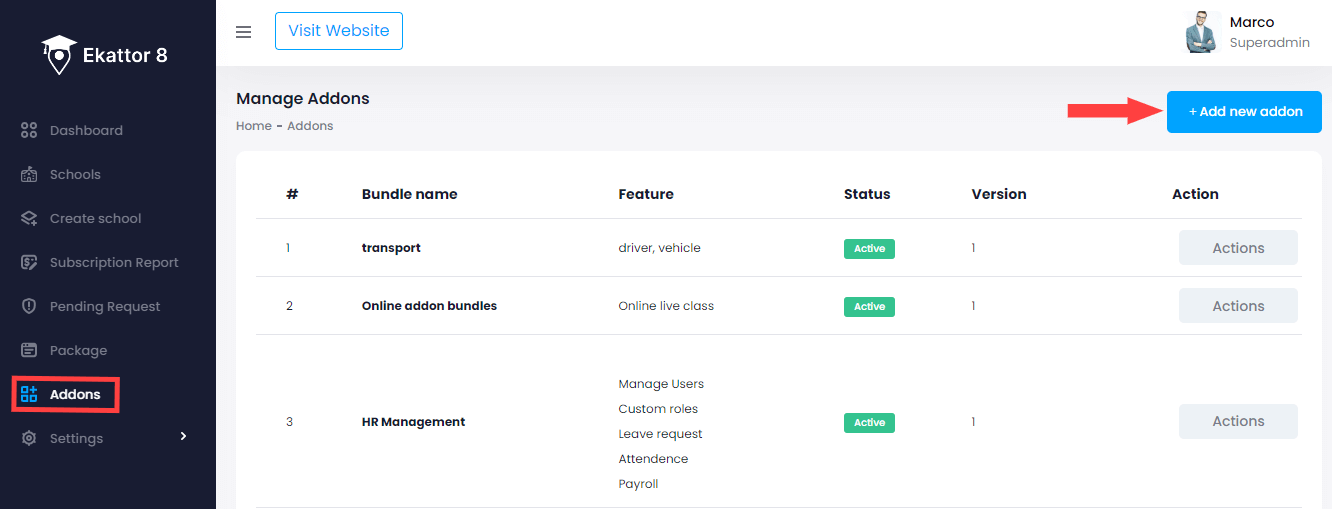Viewport: 1332px width, 509px height.
Task: Click the Settings gear icon
Action: [x=29, y=439]
